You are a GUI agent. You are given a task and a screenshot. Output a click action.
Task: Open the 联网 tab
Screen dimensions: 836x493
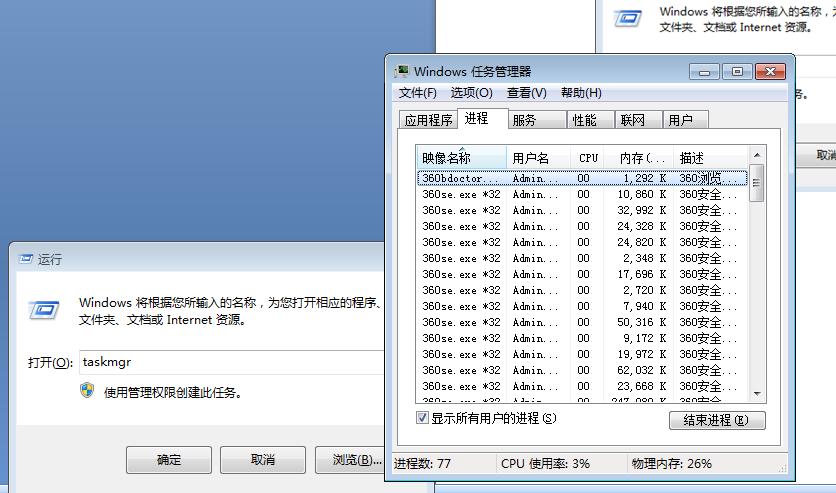(639, 120)
